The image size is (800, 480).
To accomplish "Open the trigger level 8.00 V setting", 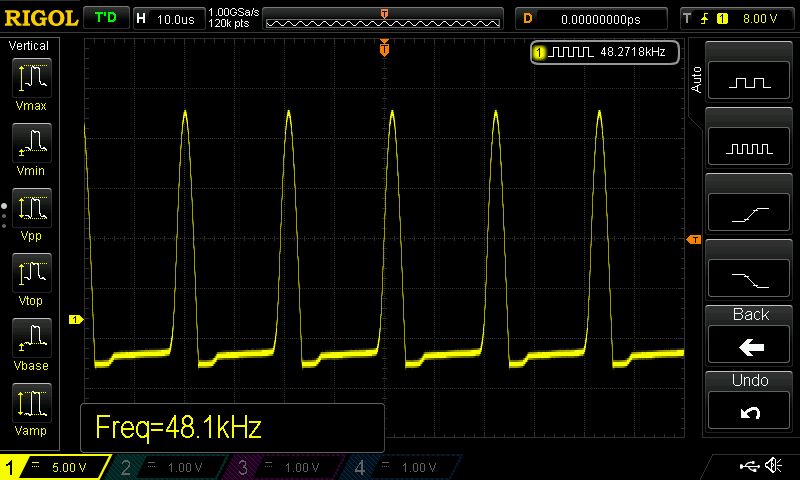I will pyautogui.click(x=736, y=18).
